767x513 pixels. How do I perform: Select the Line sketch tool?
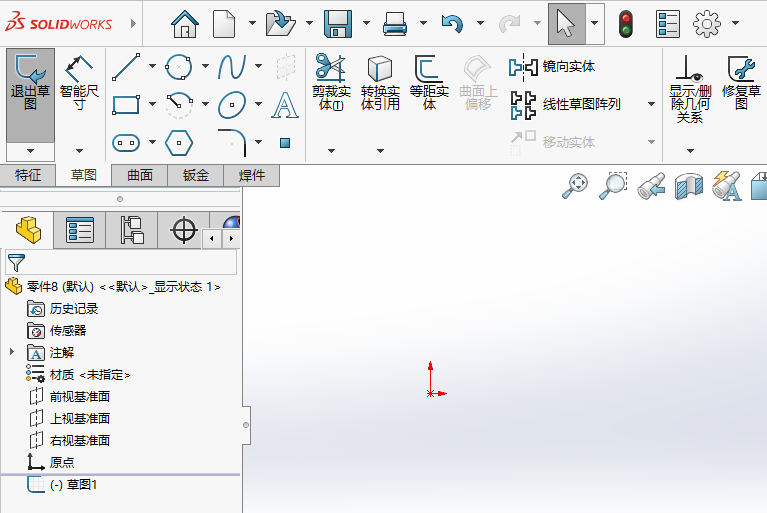[x=126, y=67]
